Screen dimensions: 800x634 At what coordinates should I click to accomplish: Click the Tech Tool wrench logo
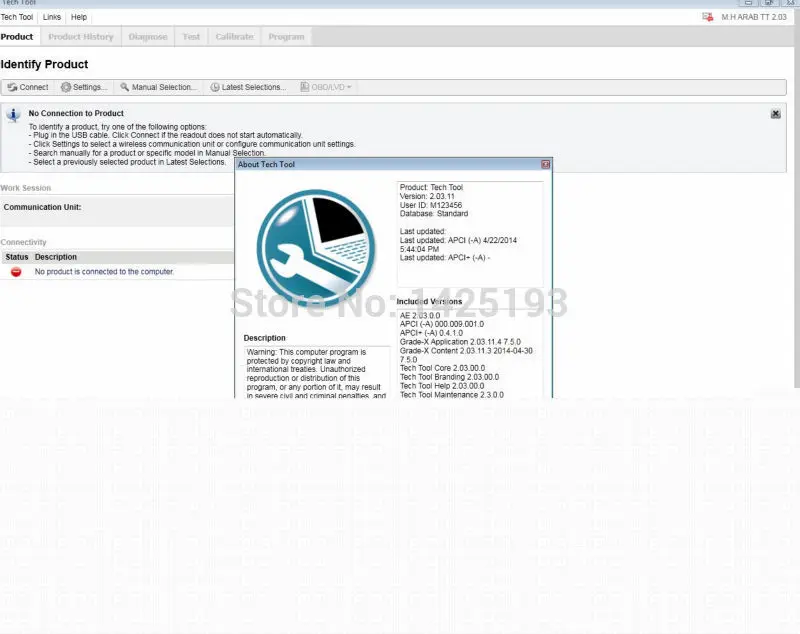point(316,248)
